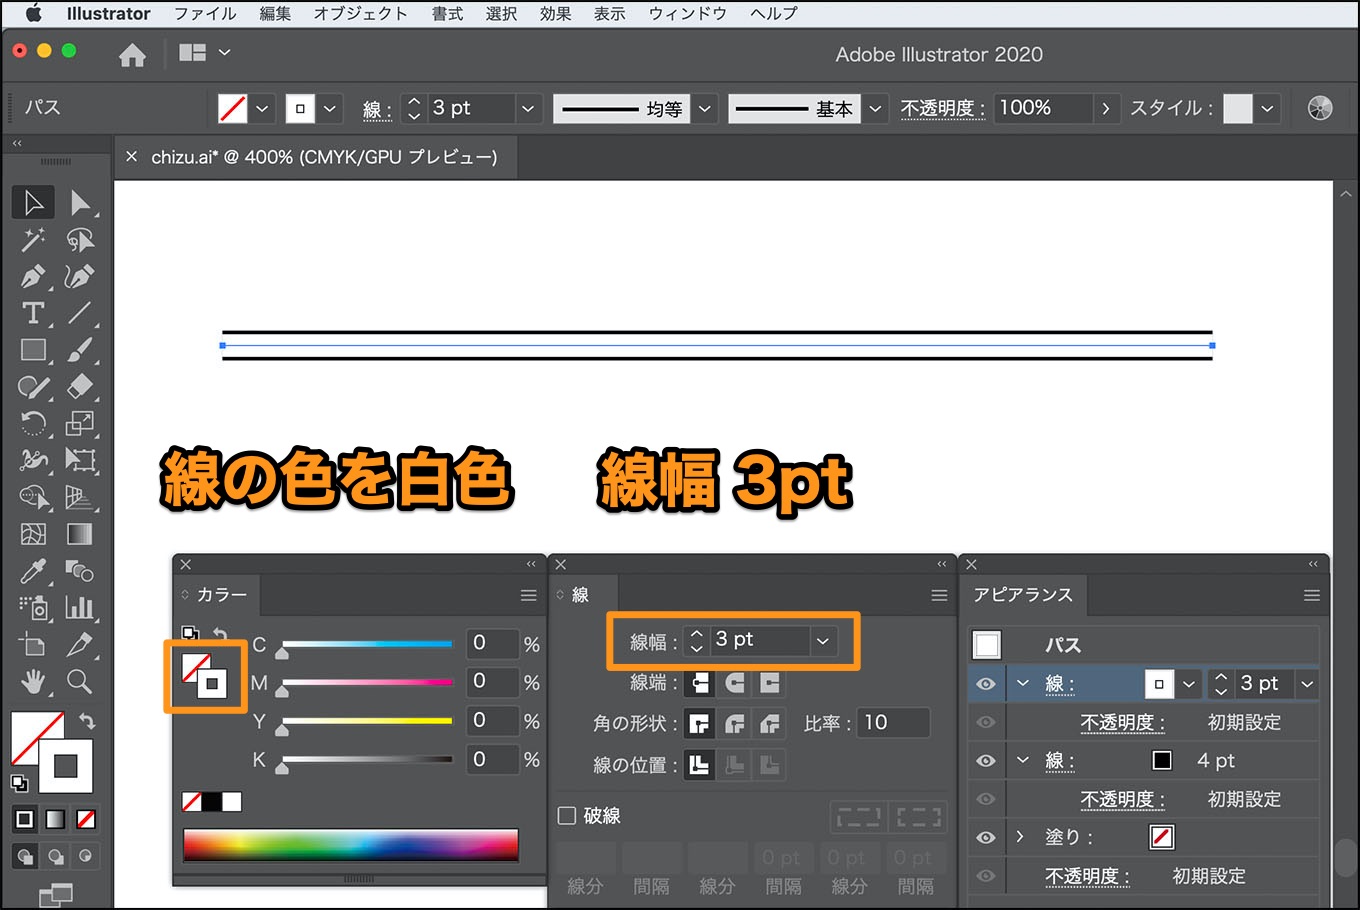Select the Mesh tool
This screenshot has width=1360, height=910.
(33, 534)
